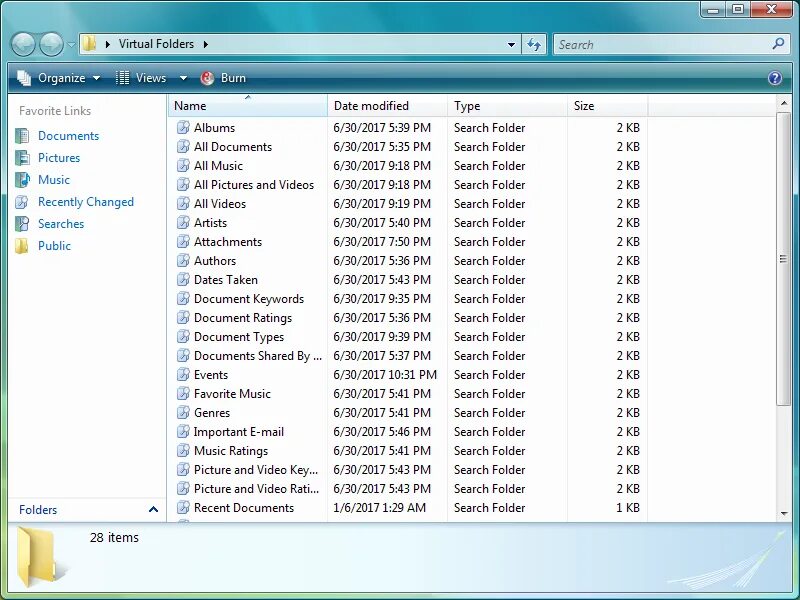Open Documents favorite link
Screen dimensions: 800x600
pos(68,136)
